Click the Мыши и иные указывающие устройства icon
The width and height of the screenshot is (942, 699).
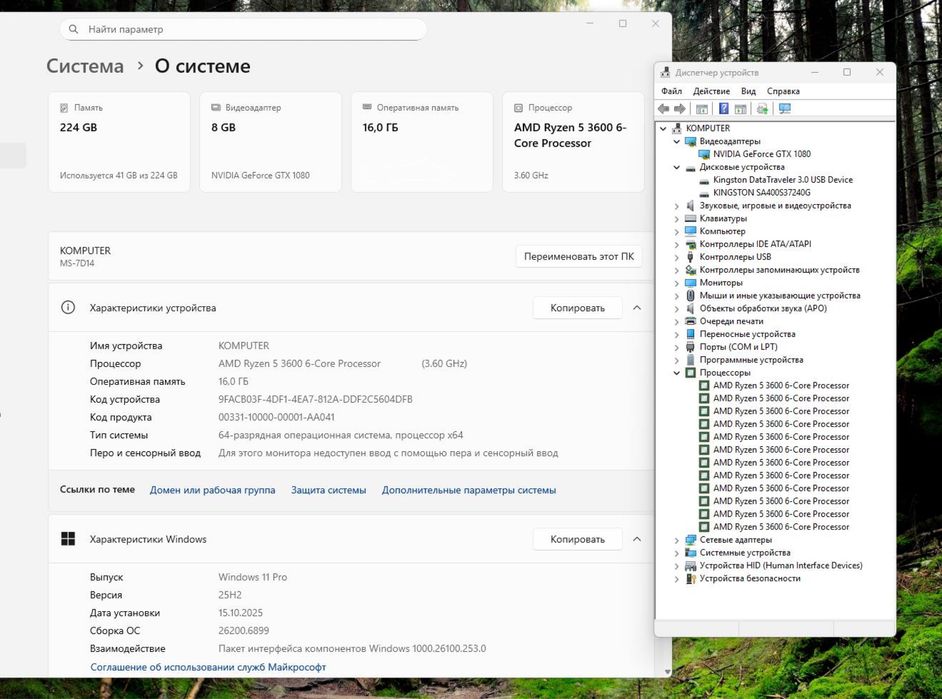(690, 295)
